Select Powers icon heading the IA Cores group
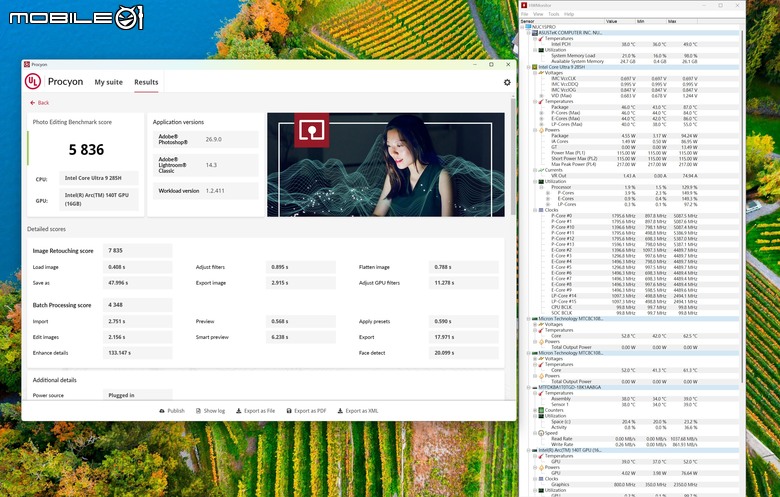The image size is (780, 497). (x=541, y=130)
